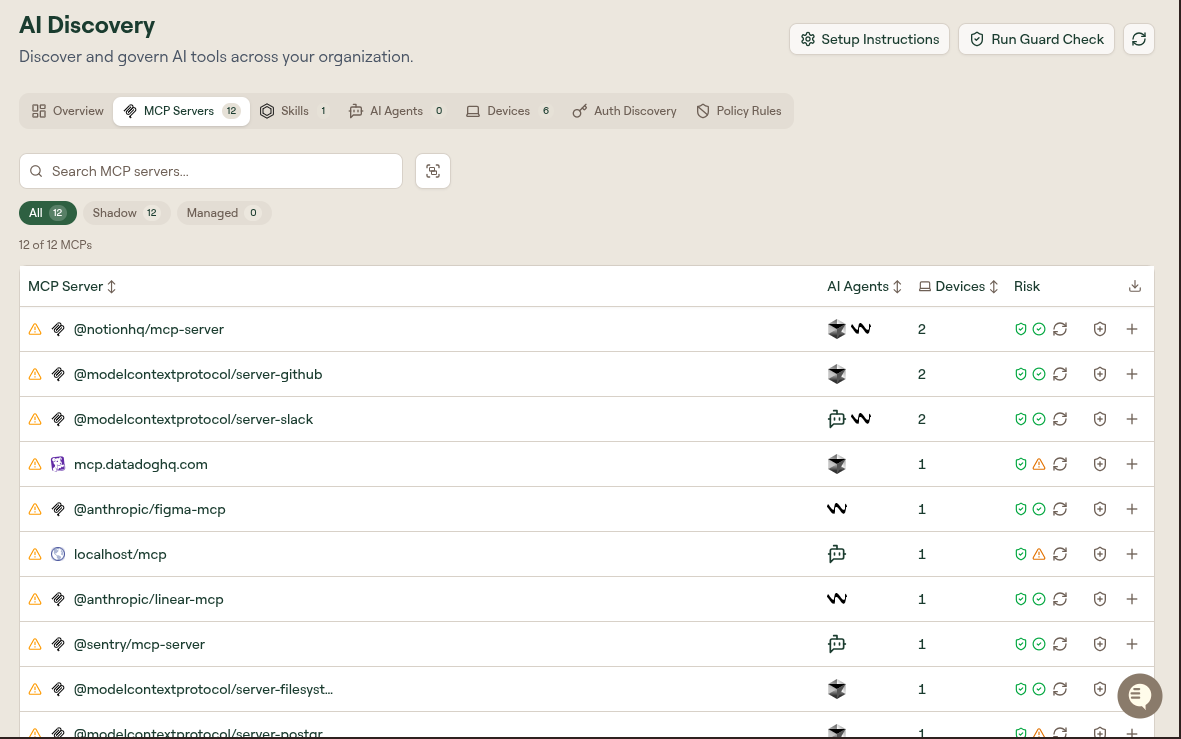Click the agent icon on @anthropic/figma-mcp row
The image size is (1181, 739).
pyautogui.click(x=837, y=509)
